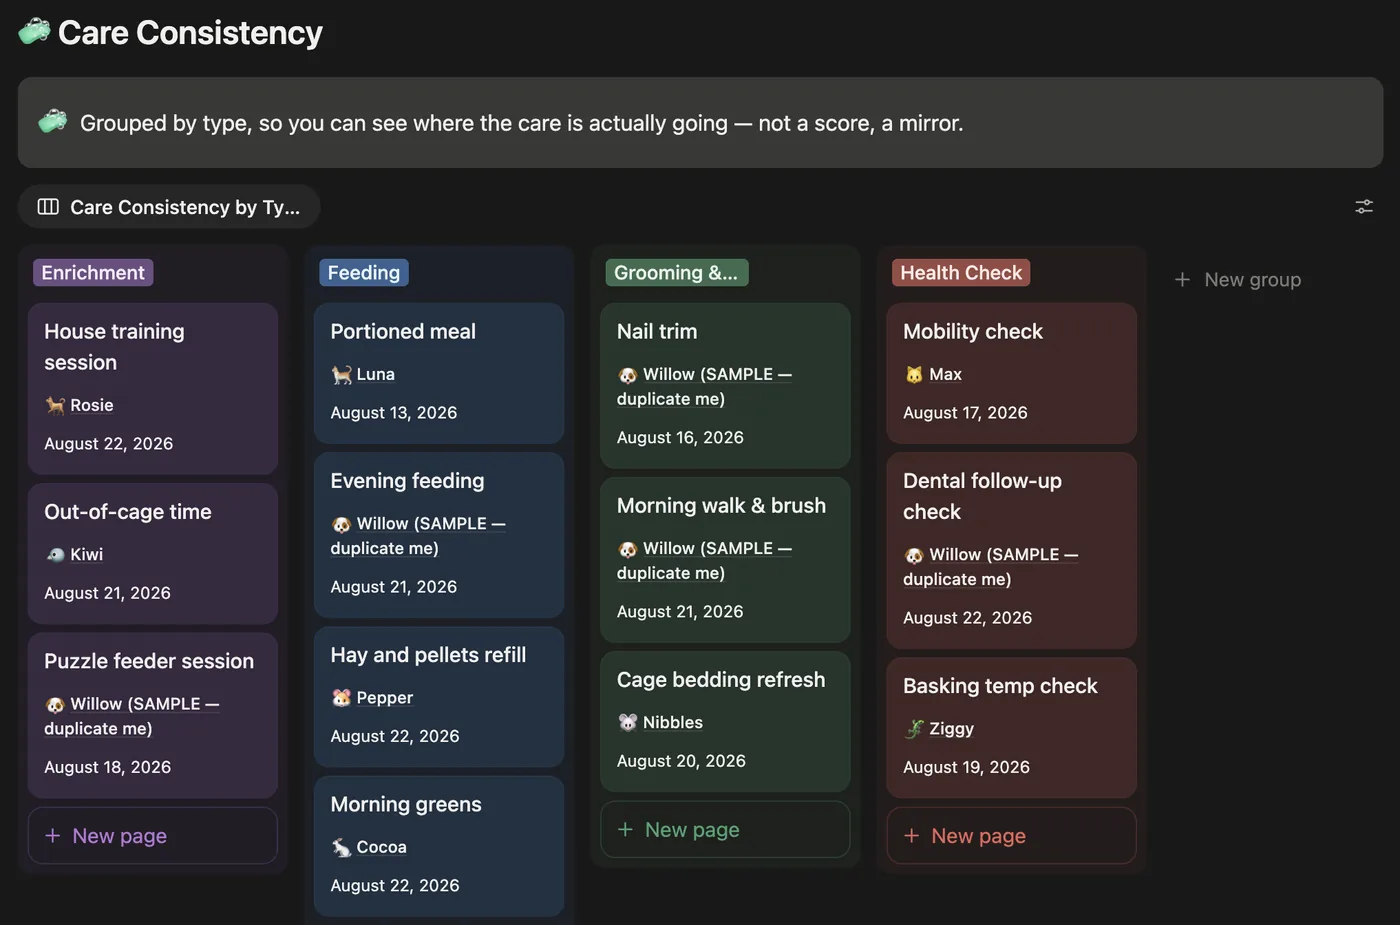Click Luna's cat icon in Portioned meal card

pyautogui.click(x=342, y=374)
